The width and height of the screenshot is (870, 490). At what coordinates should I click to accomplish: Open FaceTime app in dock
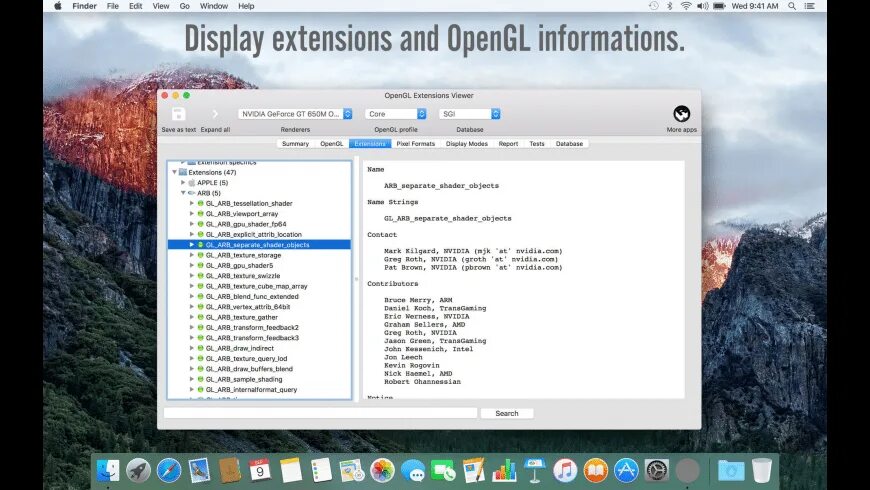click(x=443, y=471)
